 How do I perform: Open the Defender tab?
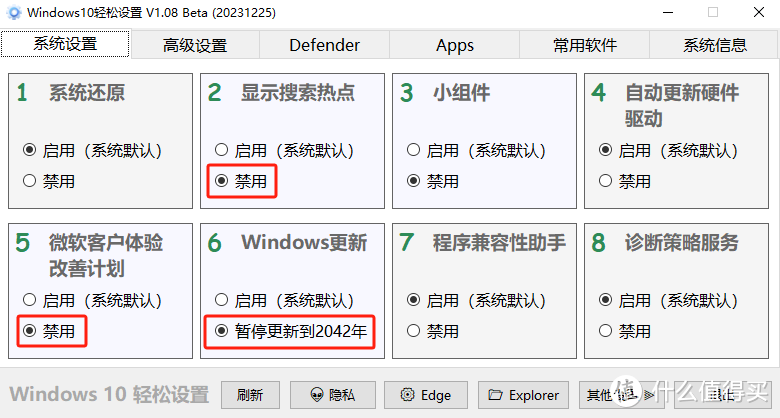(324, 45)
